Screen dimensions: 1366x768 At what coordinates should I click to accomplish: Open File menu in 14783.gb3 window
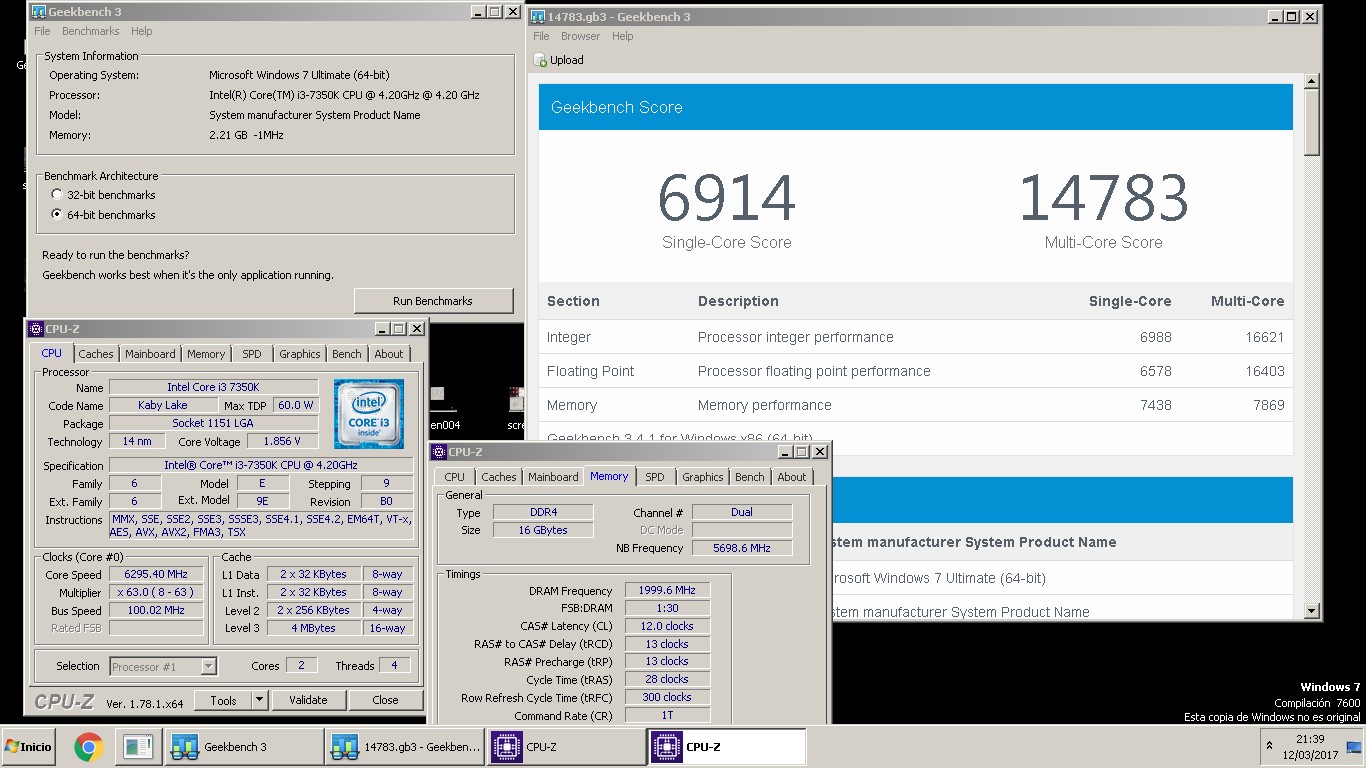541,36
